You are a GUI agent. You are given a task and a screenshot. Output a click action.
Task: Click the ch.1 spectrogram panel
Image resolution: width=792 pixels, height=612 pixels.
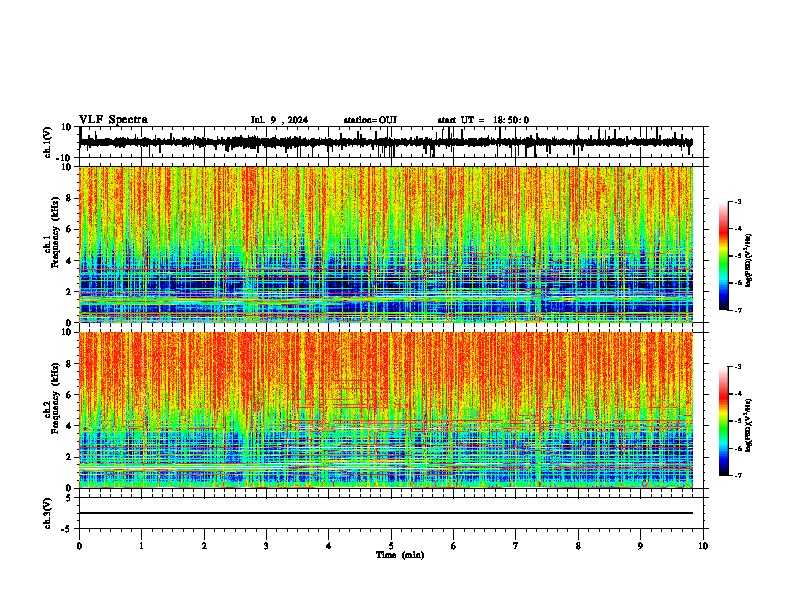(386, 244)
